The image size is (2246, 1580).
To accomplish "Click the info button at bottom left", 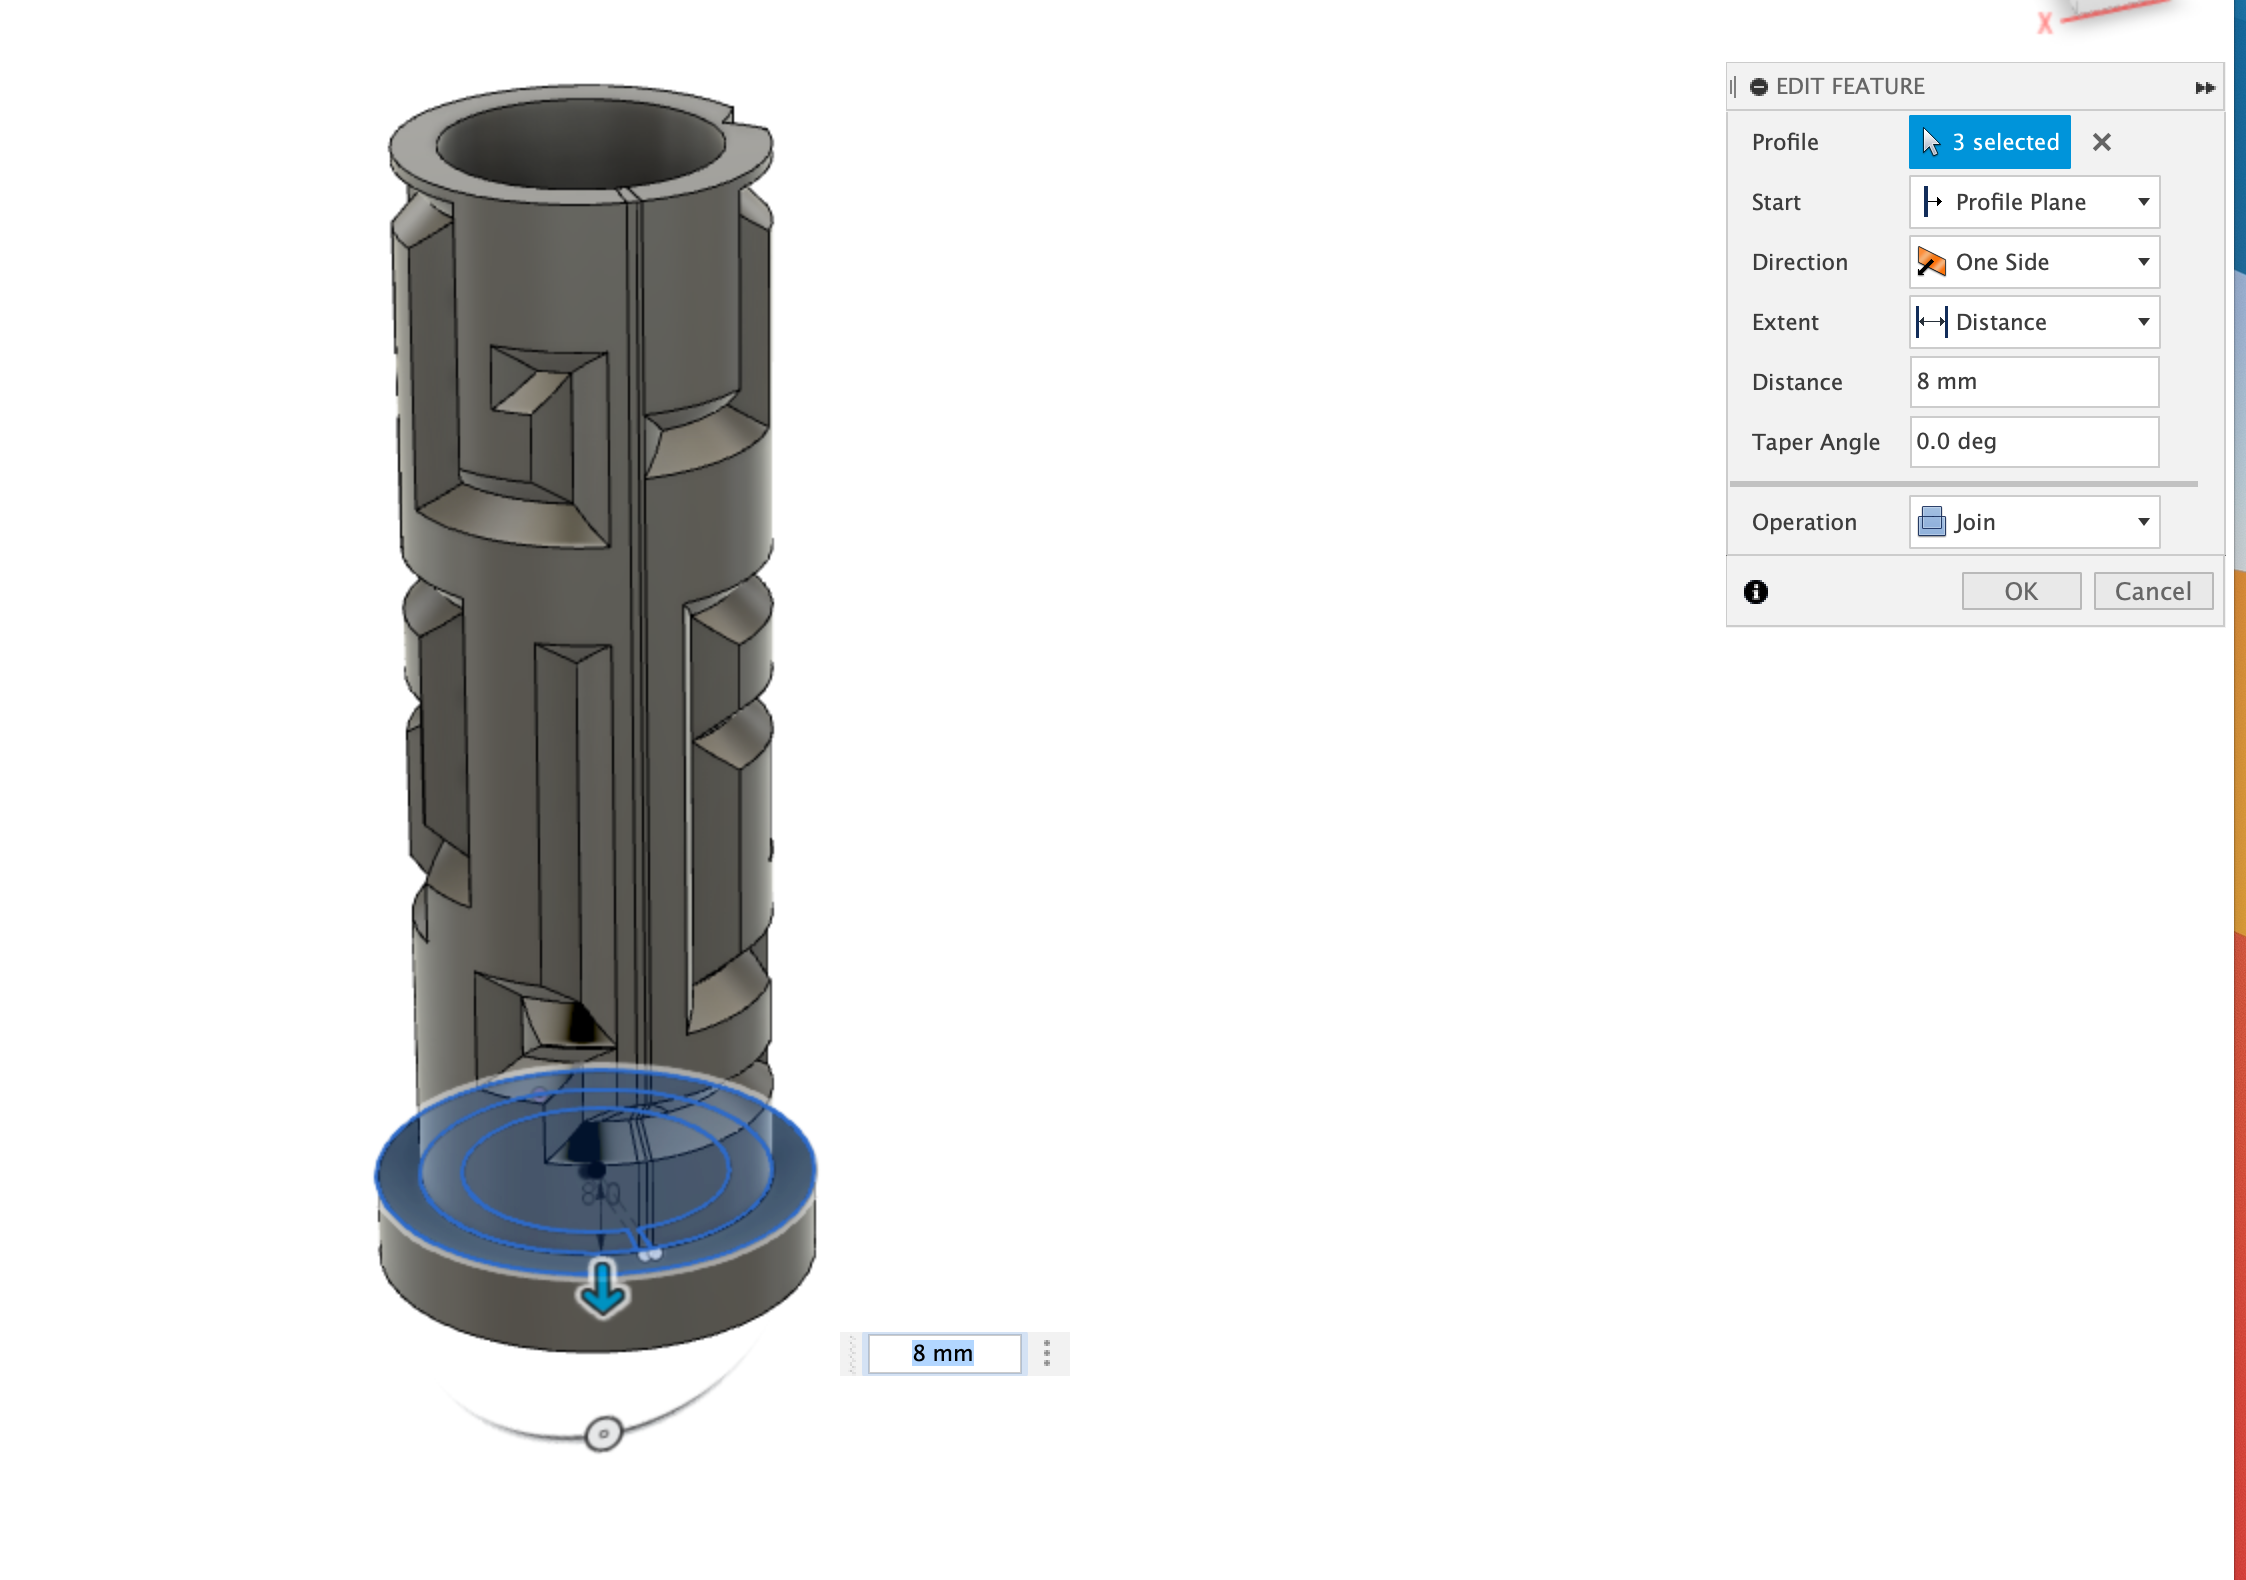I will pos(1755,592).
